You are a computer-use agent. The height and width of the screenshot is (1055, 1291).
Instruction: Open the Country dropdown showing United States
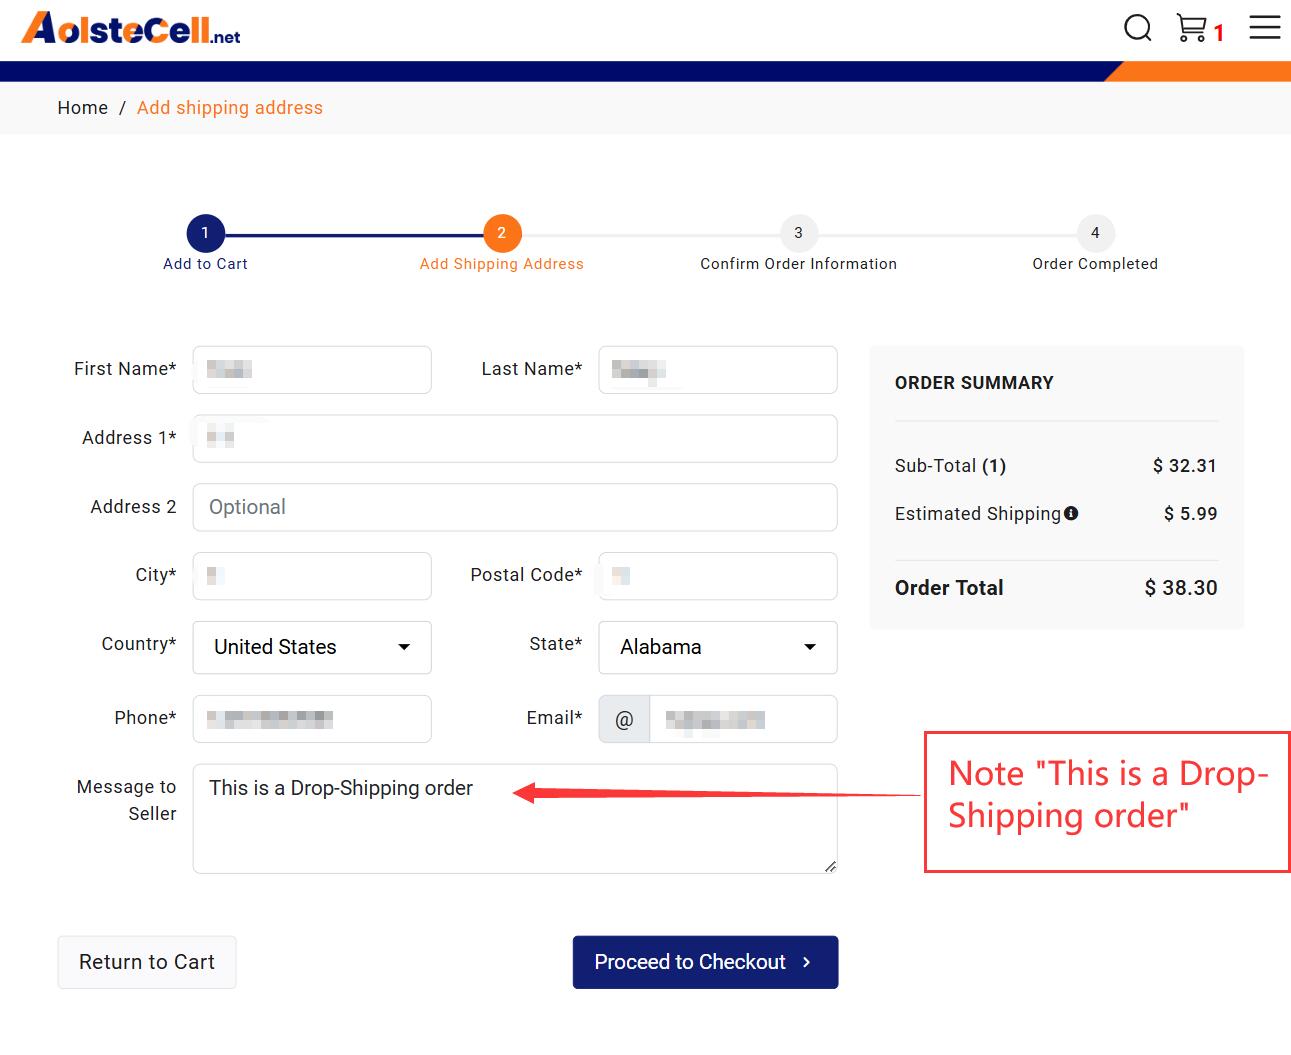[x=311, y=647]
